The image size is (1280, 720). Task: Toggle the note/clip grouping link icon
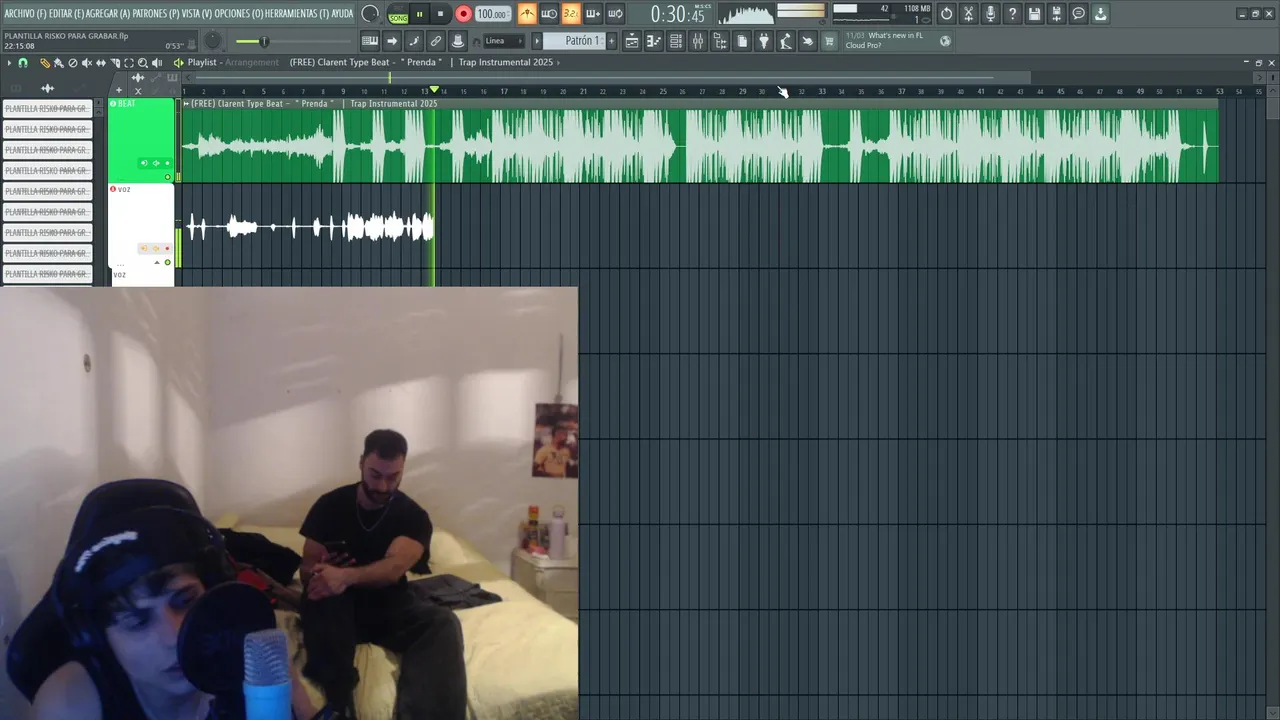click(x=436, y=41)
